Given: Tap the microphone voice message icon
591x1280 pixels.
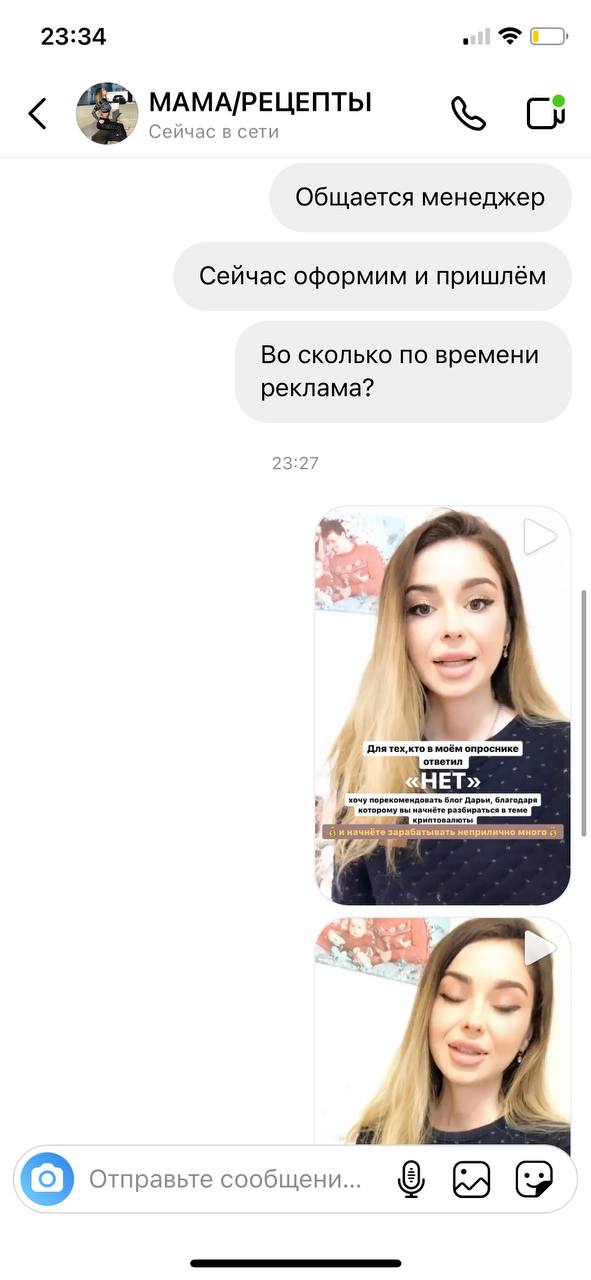Looking at the screenshot, I should (x=411, y=1179).
